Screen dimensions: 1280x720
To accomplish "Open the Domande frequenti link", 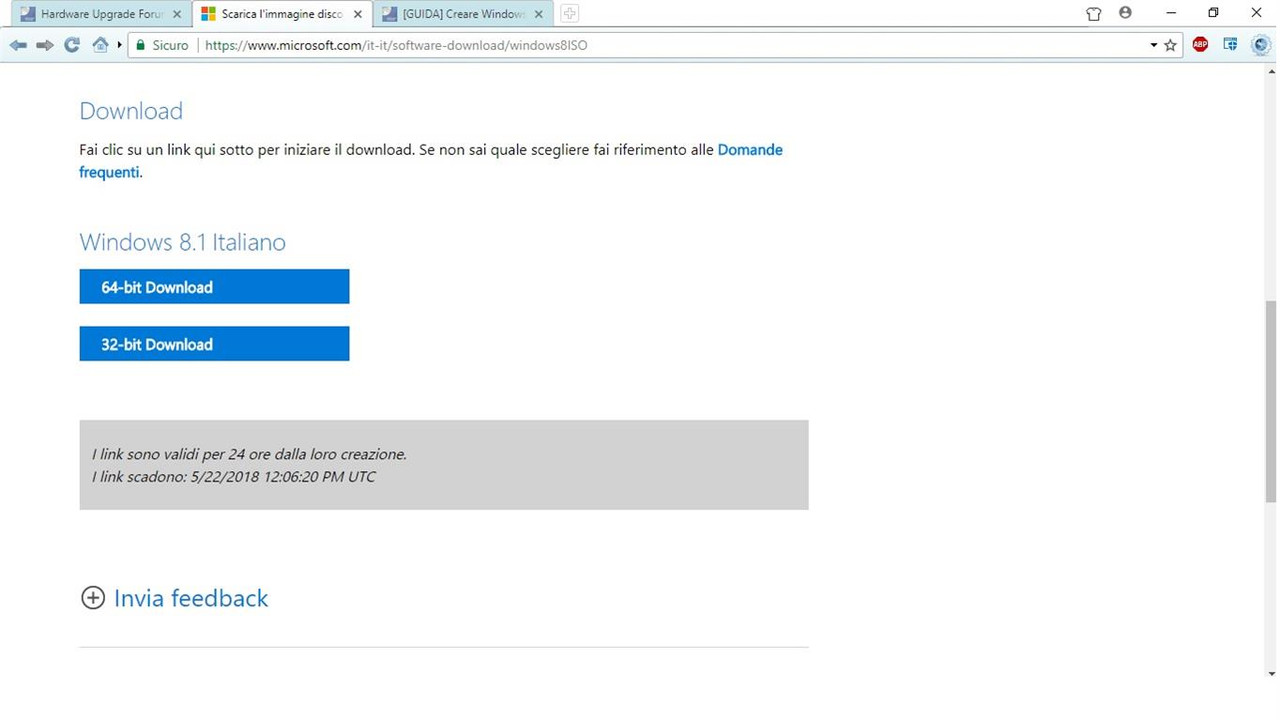I will pos(750,149).
